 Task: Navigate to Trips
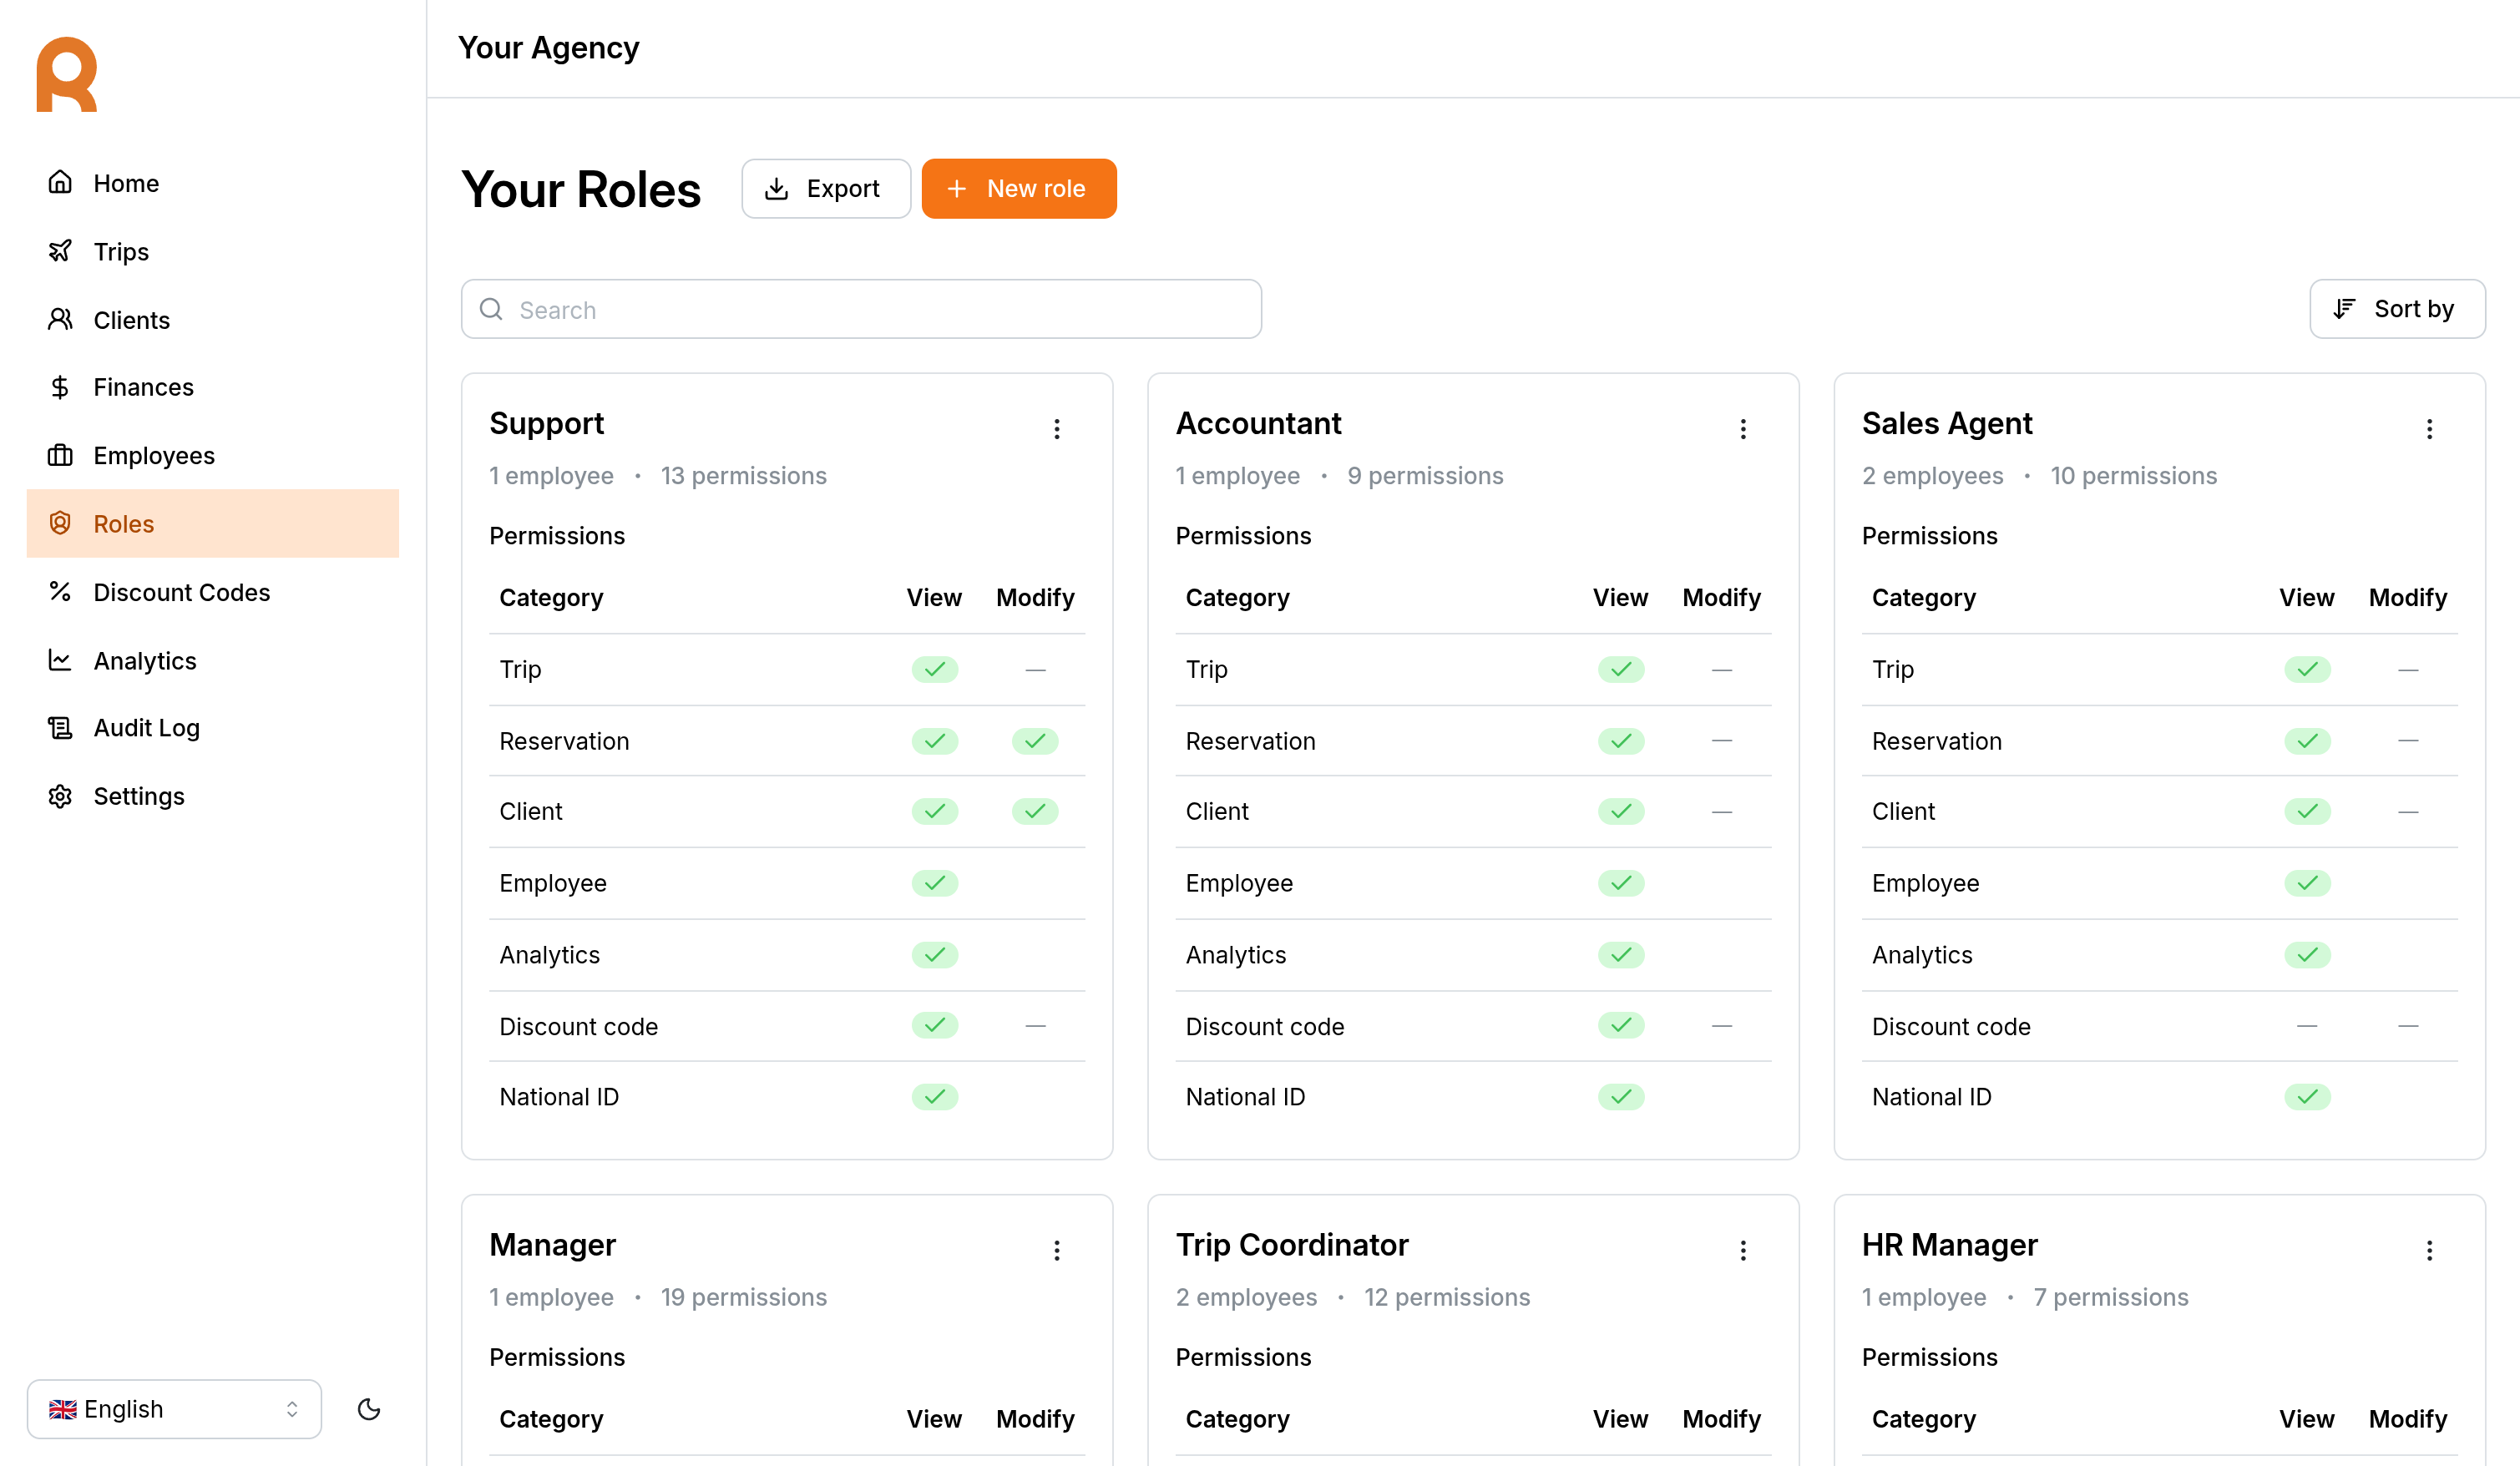[x=213, y=251]
